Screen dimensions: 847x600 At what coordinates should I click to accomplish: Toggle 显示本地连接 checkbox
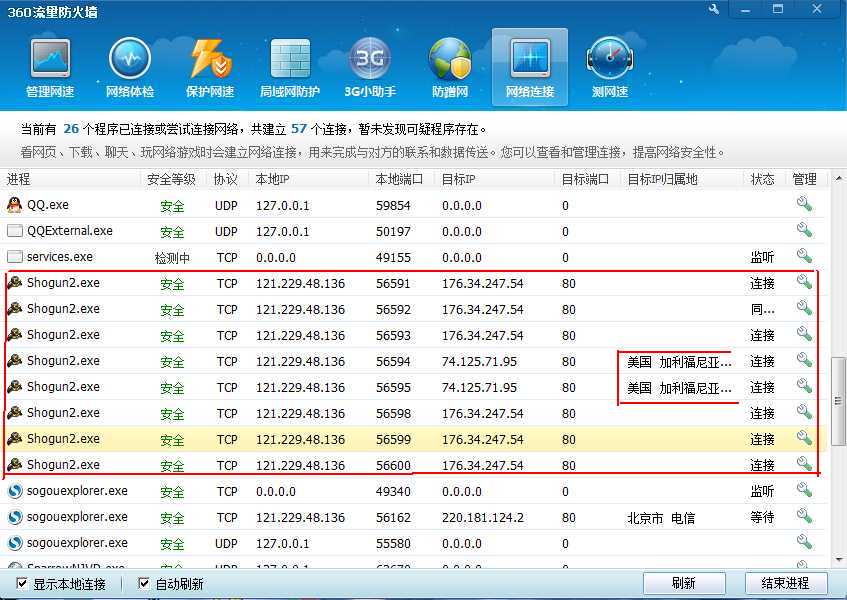[22, 583]
